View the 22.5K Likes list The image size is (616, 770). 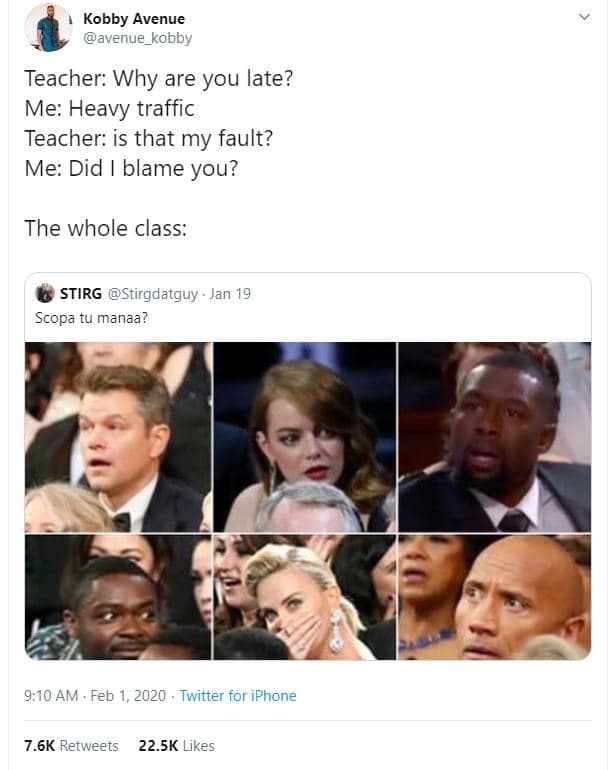[x=177, y=745]
